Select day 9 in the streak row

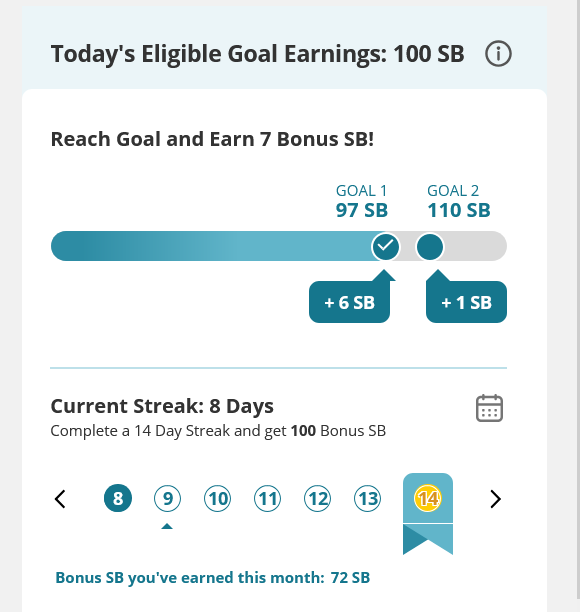click(x=167, y=498)
